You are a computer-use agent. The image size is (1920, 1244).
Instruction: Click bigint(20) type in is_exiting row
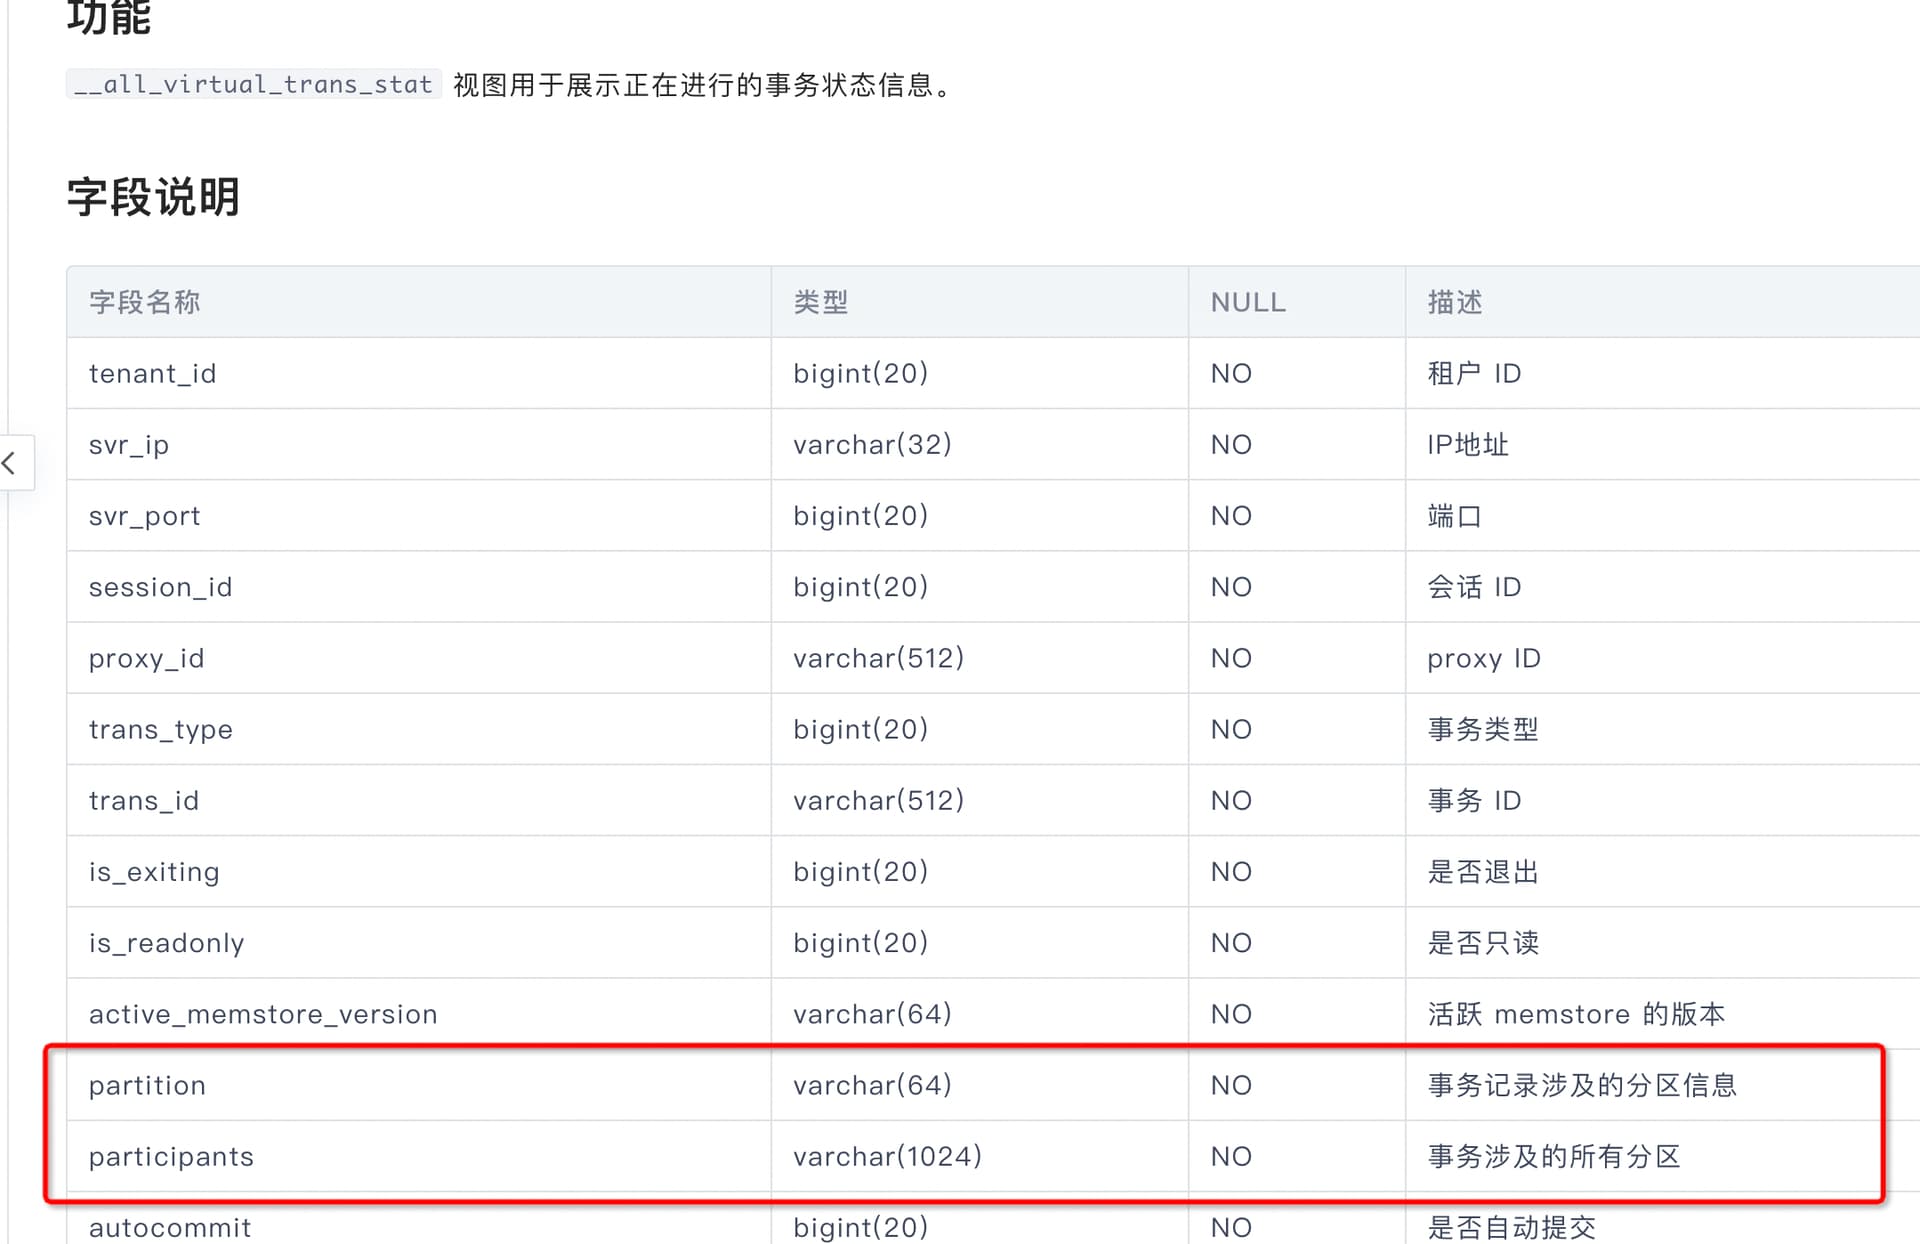860,871
